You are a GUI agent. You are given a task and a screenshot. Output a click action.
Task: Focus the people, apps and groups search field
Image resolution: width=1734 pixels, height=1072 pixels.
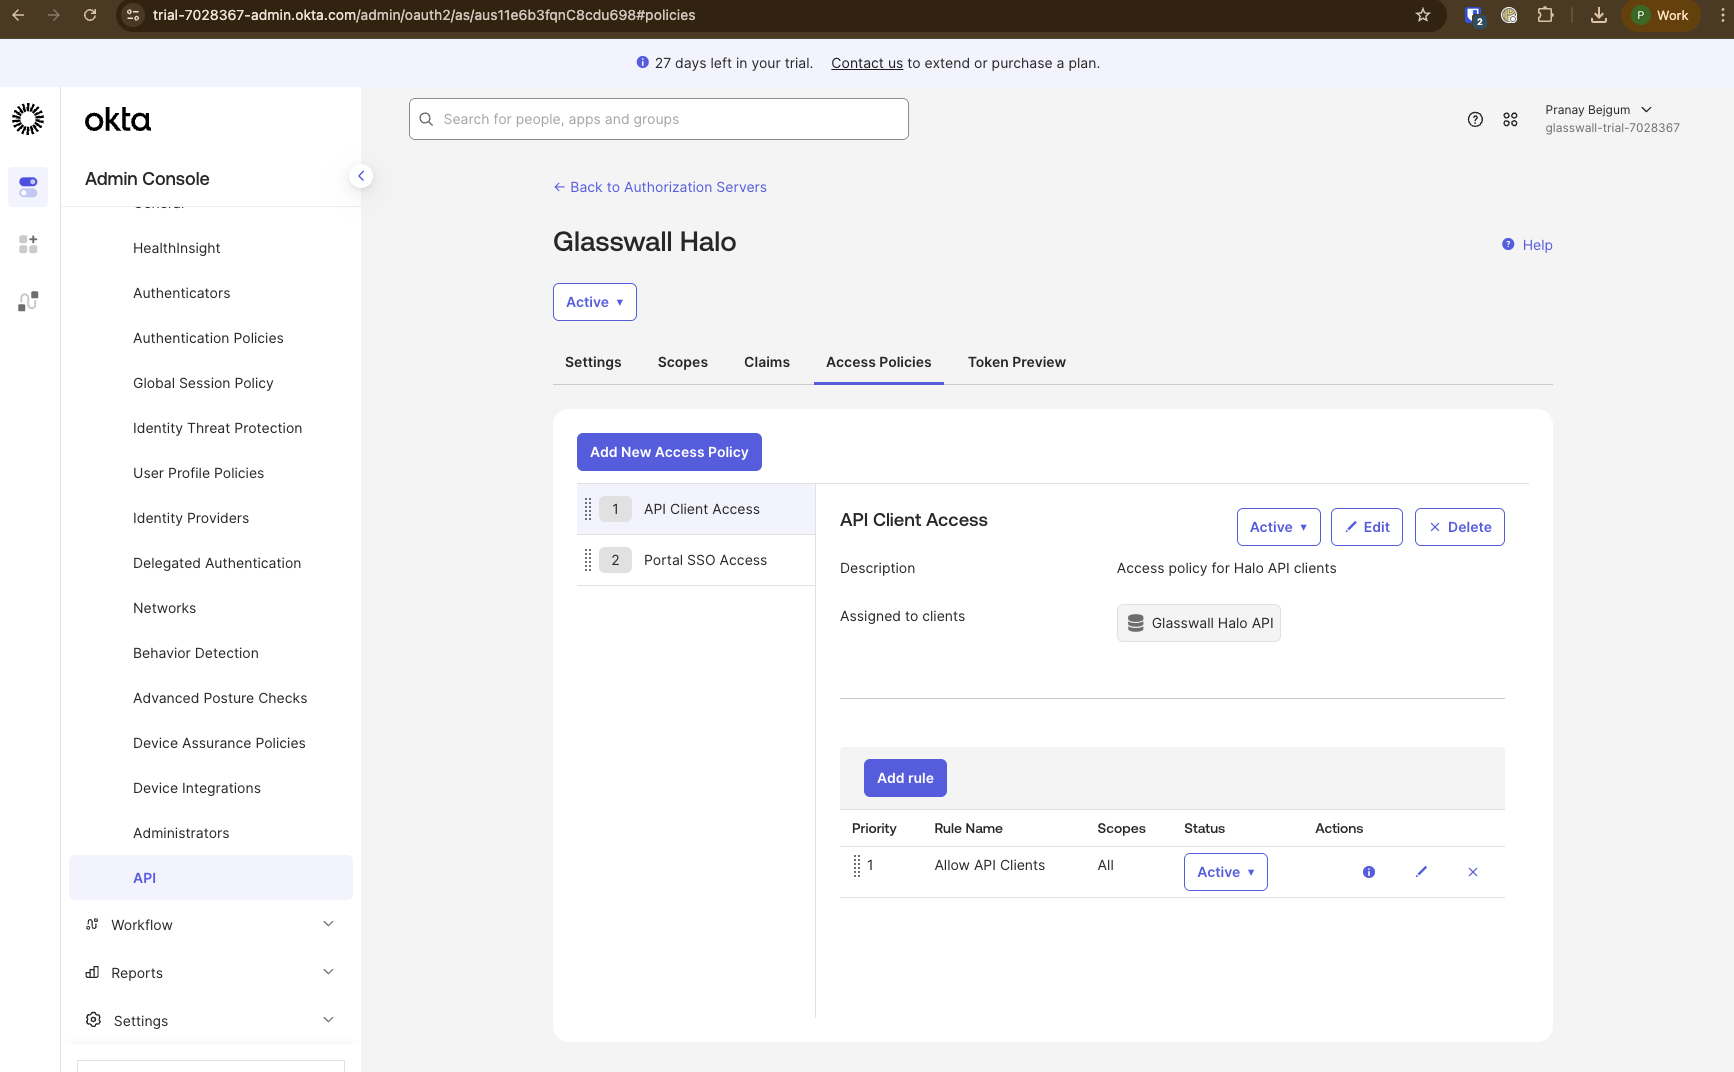[x=659, y=119]
